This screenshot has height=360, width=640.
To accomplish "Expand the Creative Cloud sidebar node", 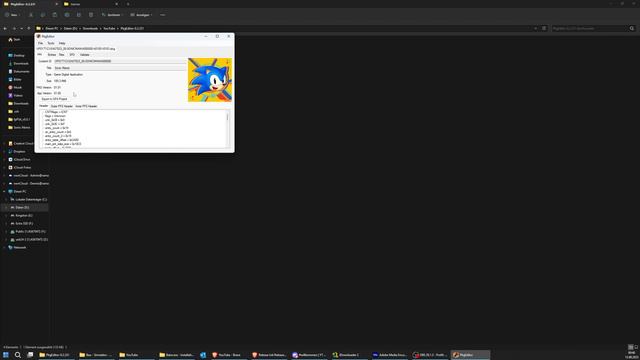I will click(x=4, y=144).
